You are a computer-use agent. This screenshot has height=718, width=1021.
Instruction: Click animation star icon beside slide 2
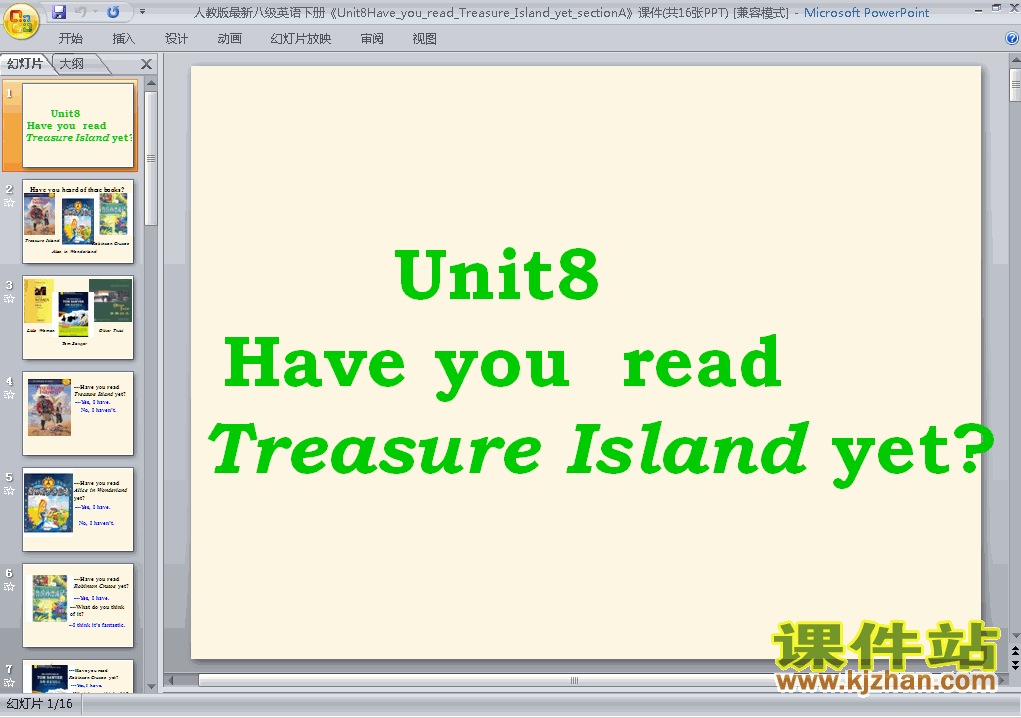pos(9,202)
